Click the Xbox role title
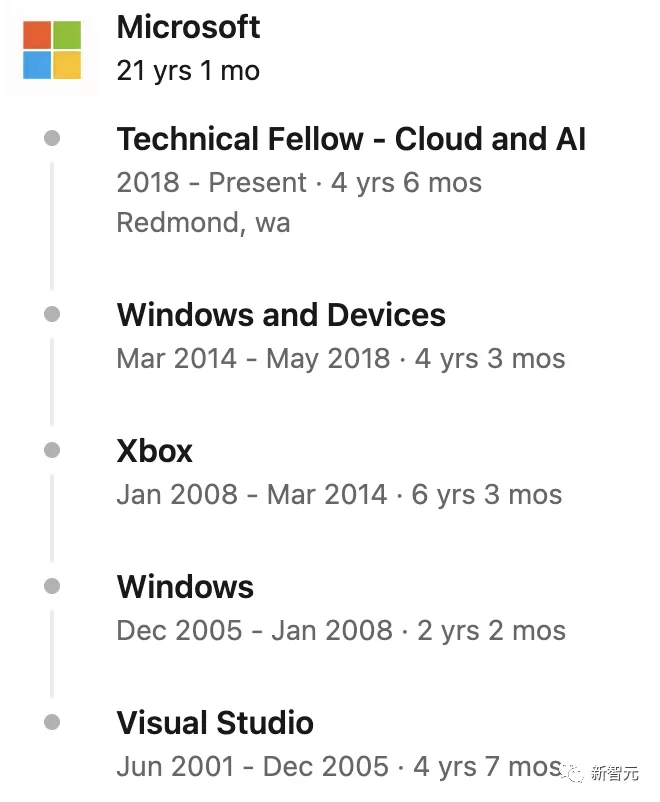 click(x=155, y=451)
